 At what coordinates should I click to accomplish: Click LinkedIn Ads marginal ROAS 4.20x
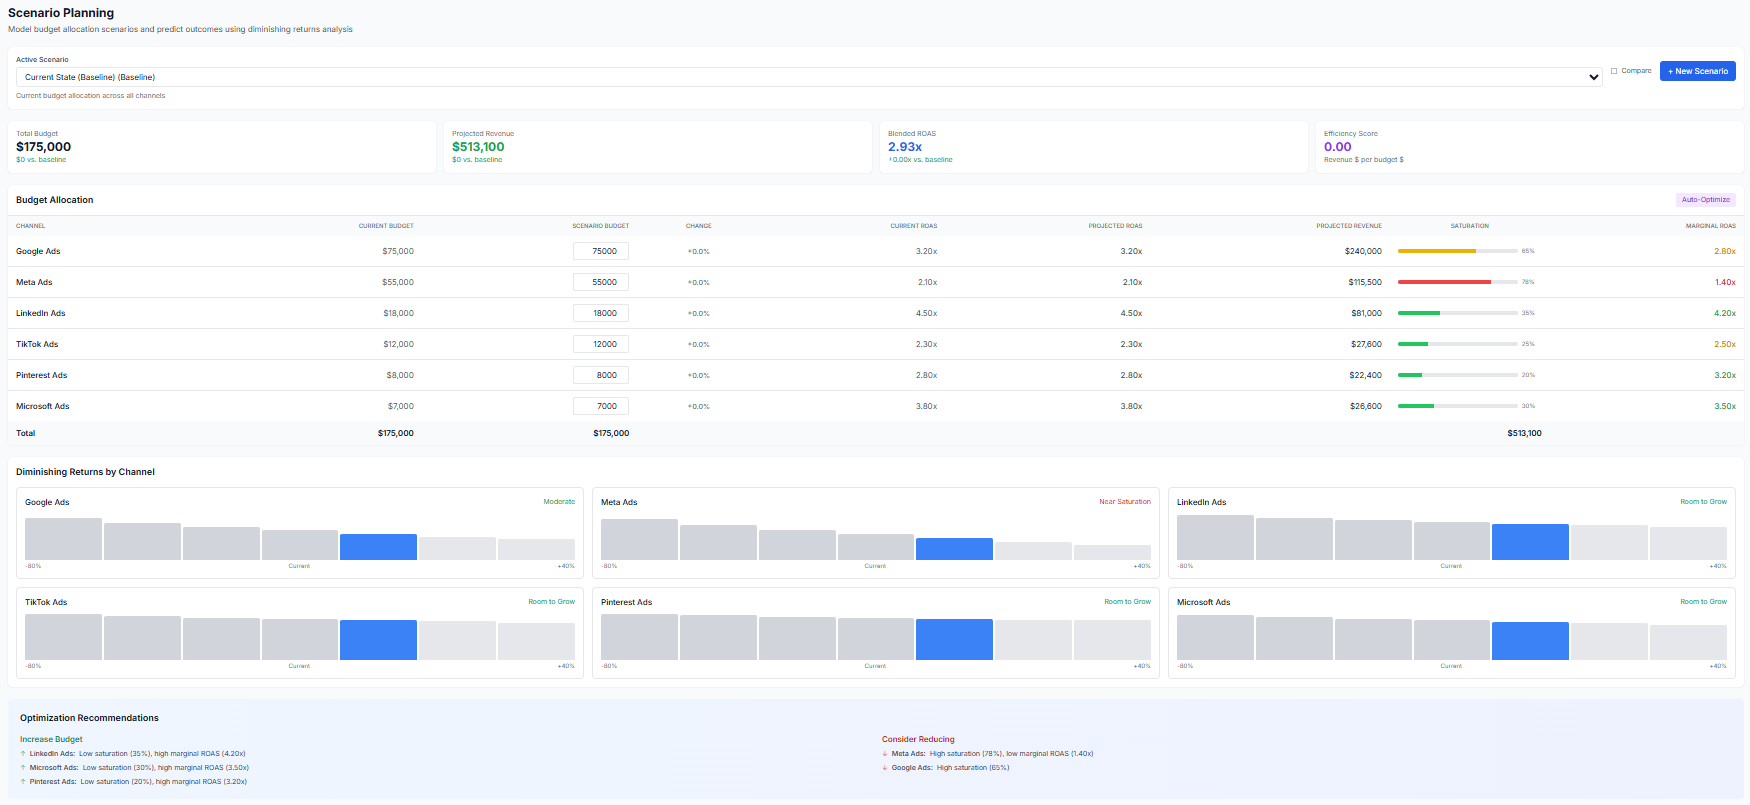click(x=1725, y=313)
